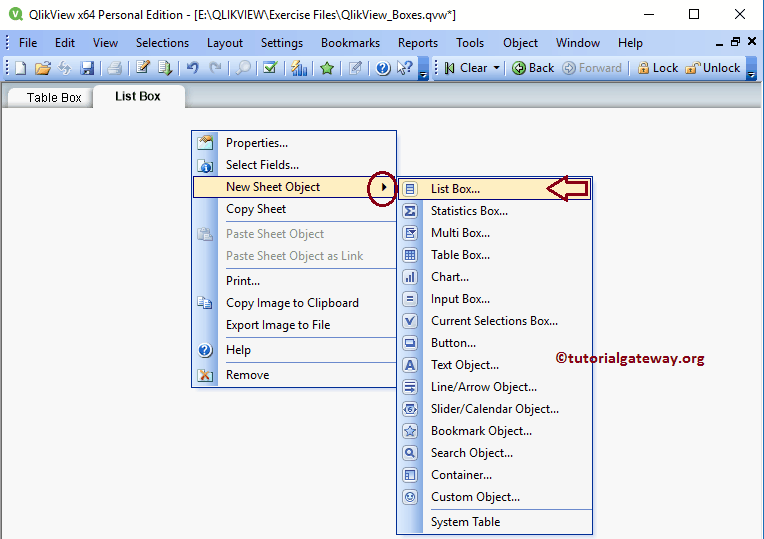
Task: Save the document with the floppy disk icon
Action: [87, 68]
